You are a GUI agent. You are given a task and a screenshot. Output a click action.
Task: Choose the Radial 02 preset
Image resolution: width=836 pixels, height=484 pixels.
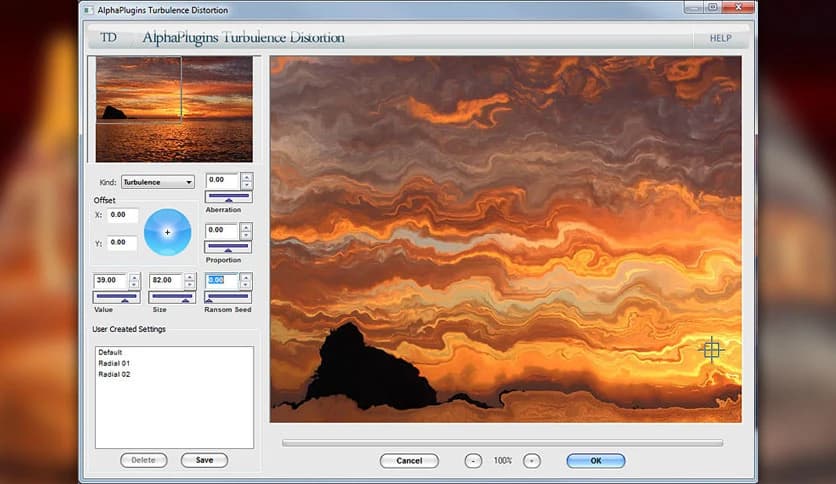click(114, 375)
